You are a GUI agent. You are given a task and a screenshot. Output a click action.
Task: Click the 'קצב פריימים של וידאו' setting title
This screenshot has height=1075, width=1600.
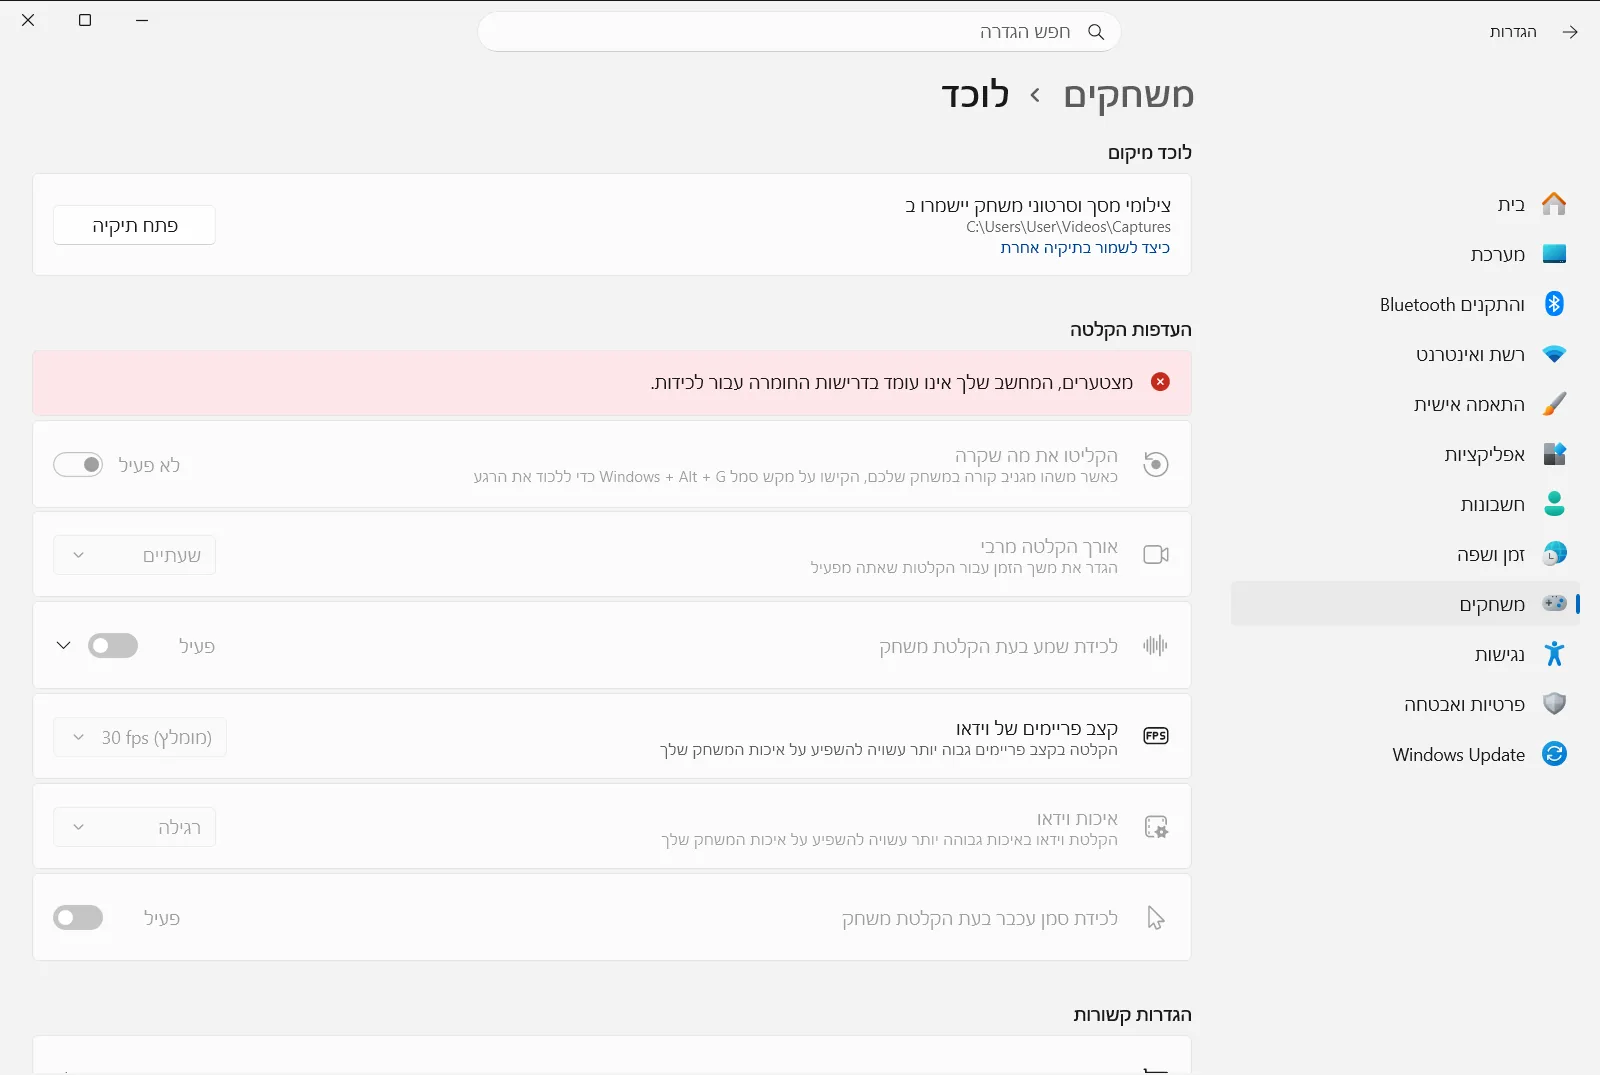1036,728
